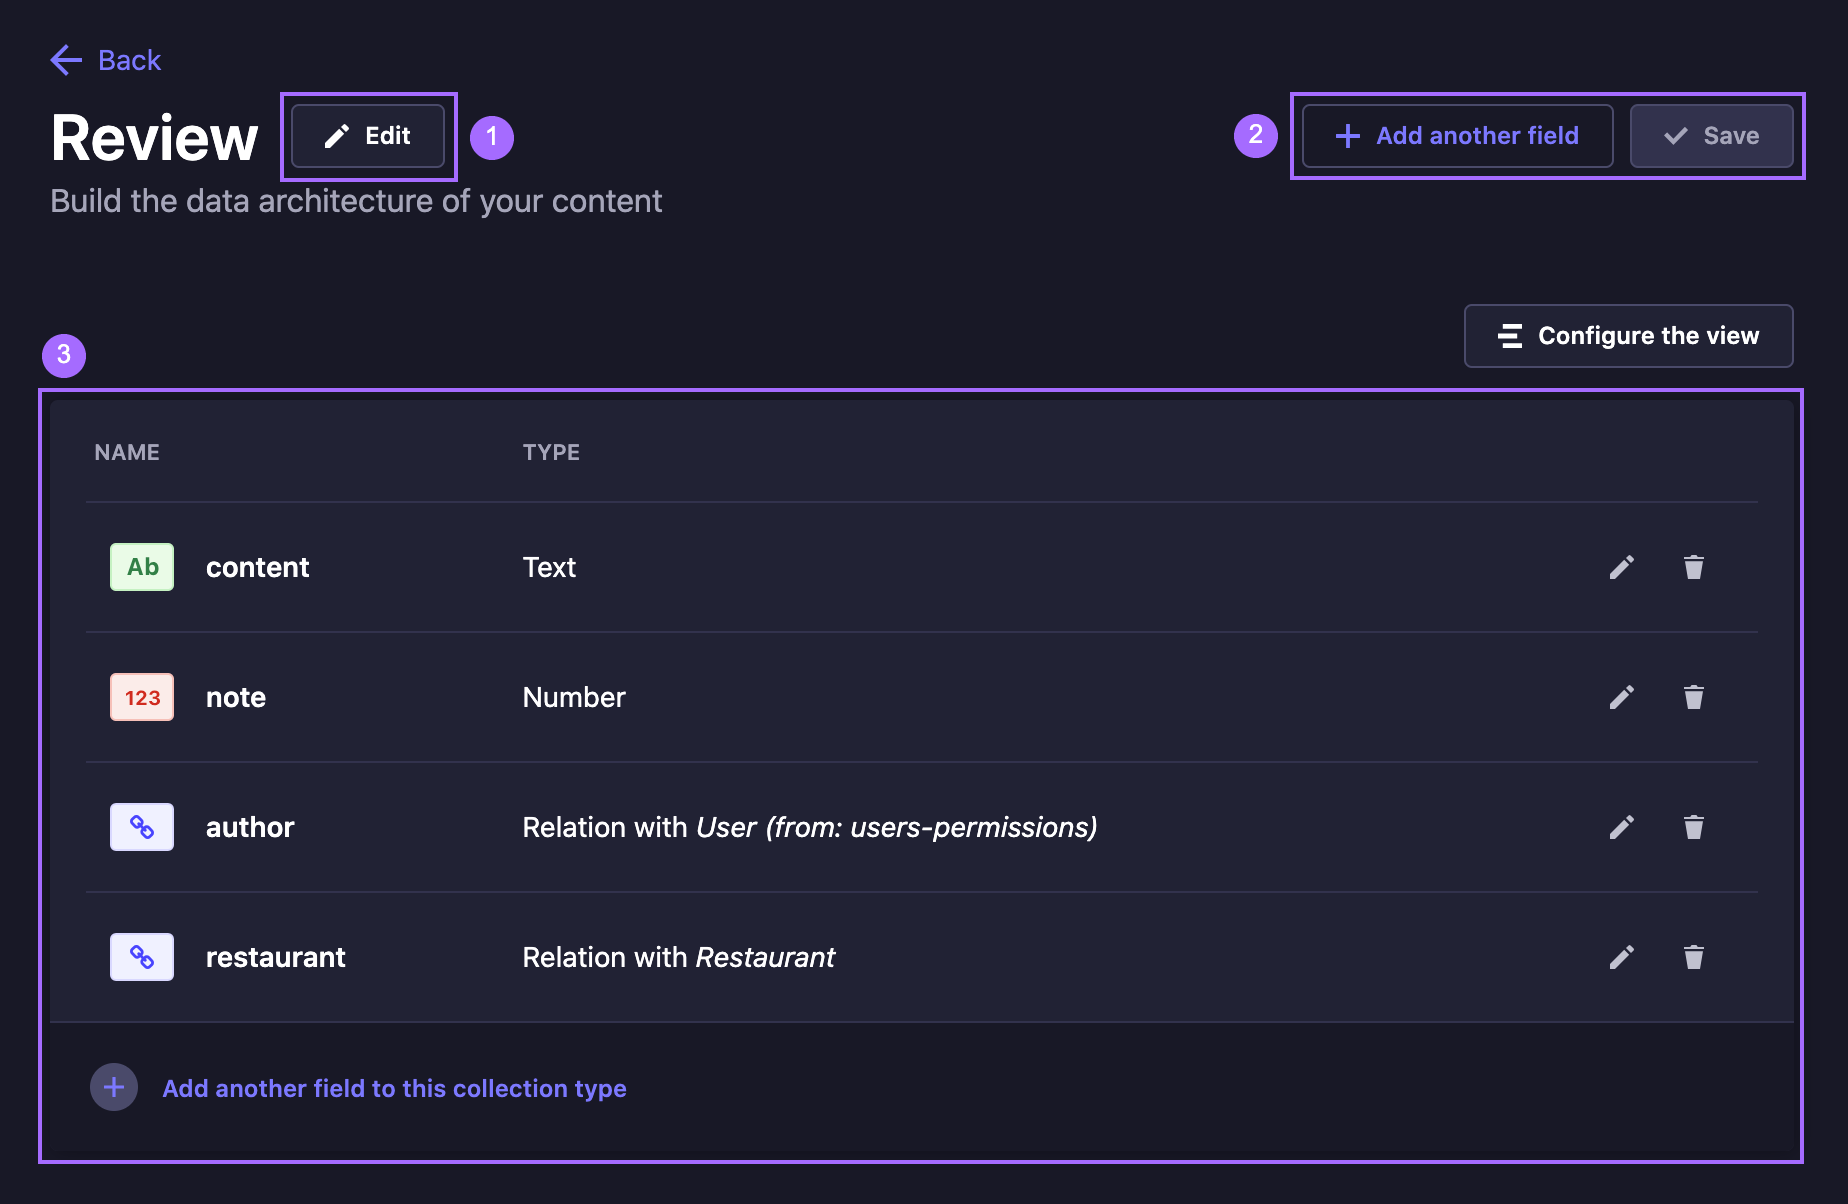Image resolution: width=1848 pixels, height=1204 pixels.
Task: Delete the note field using the trash icon
Action: point(1693,696)
